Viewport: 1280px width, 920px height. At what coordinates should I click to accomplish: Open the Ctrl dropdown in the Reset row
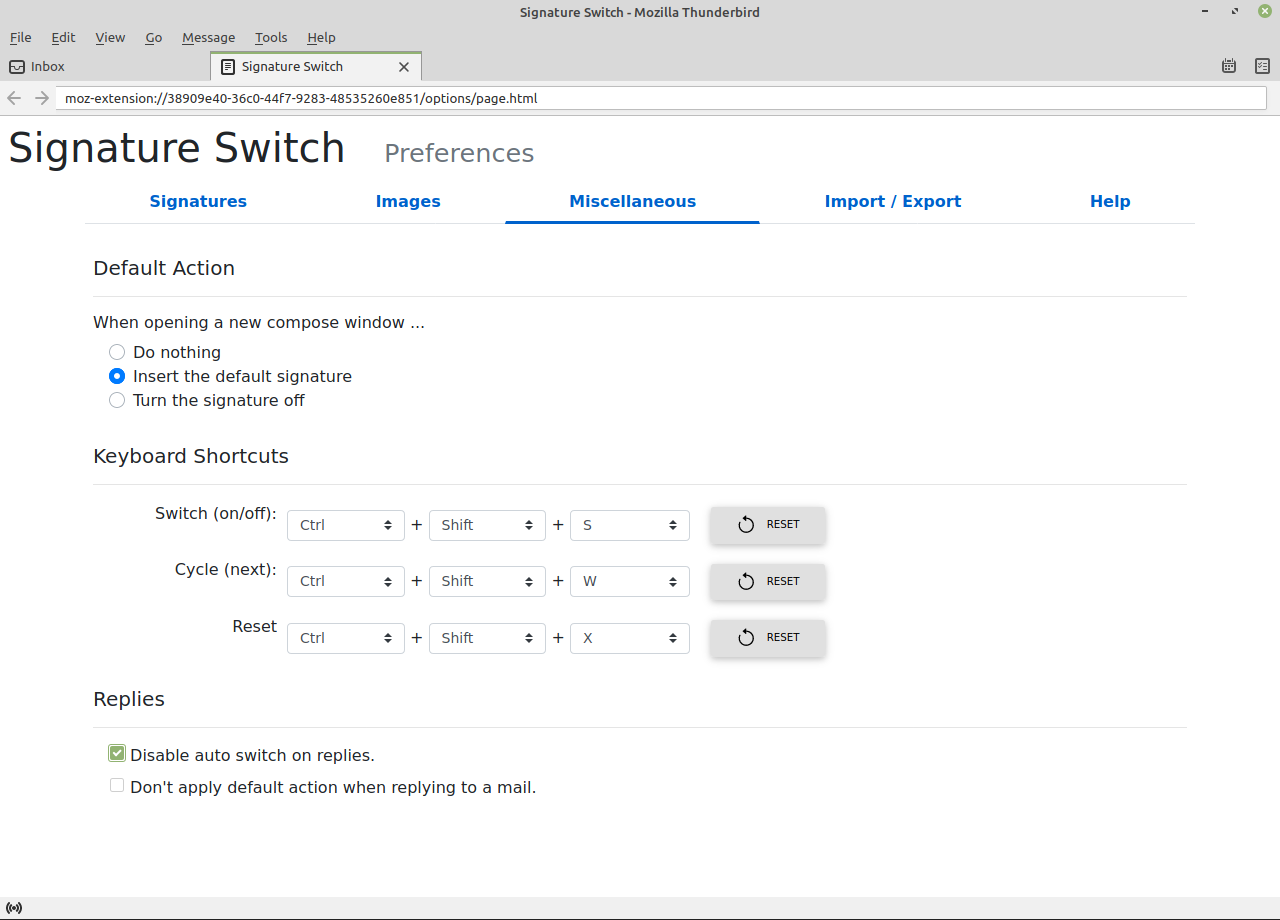346,638
